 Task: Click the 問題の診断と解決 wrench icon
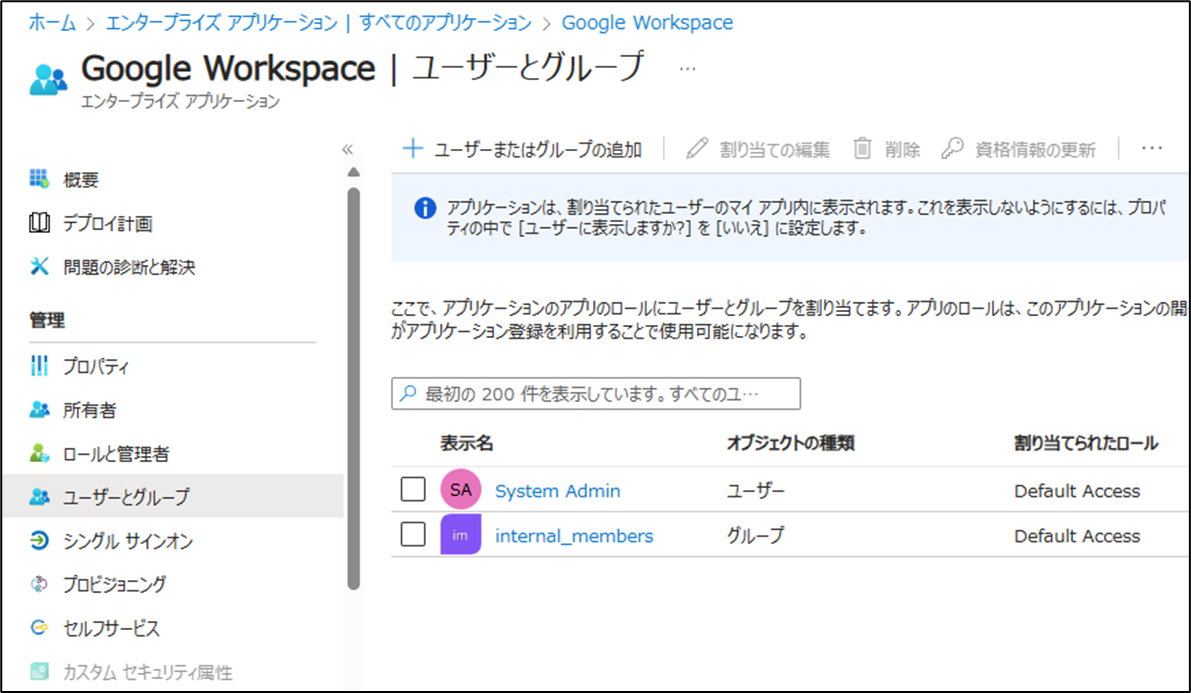coord(39,266)
